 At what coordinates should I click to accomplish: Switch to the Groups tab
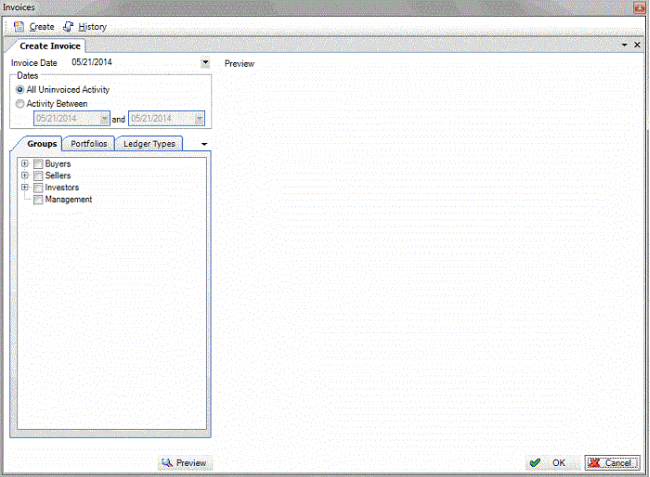point(42,144)
